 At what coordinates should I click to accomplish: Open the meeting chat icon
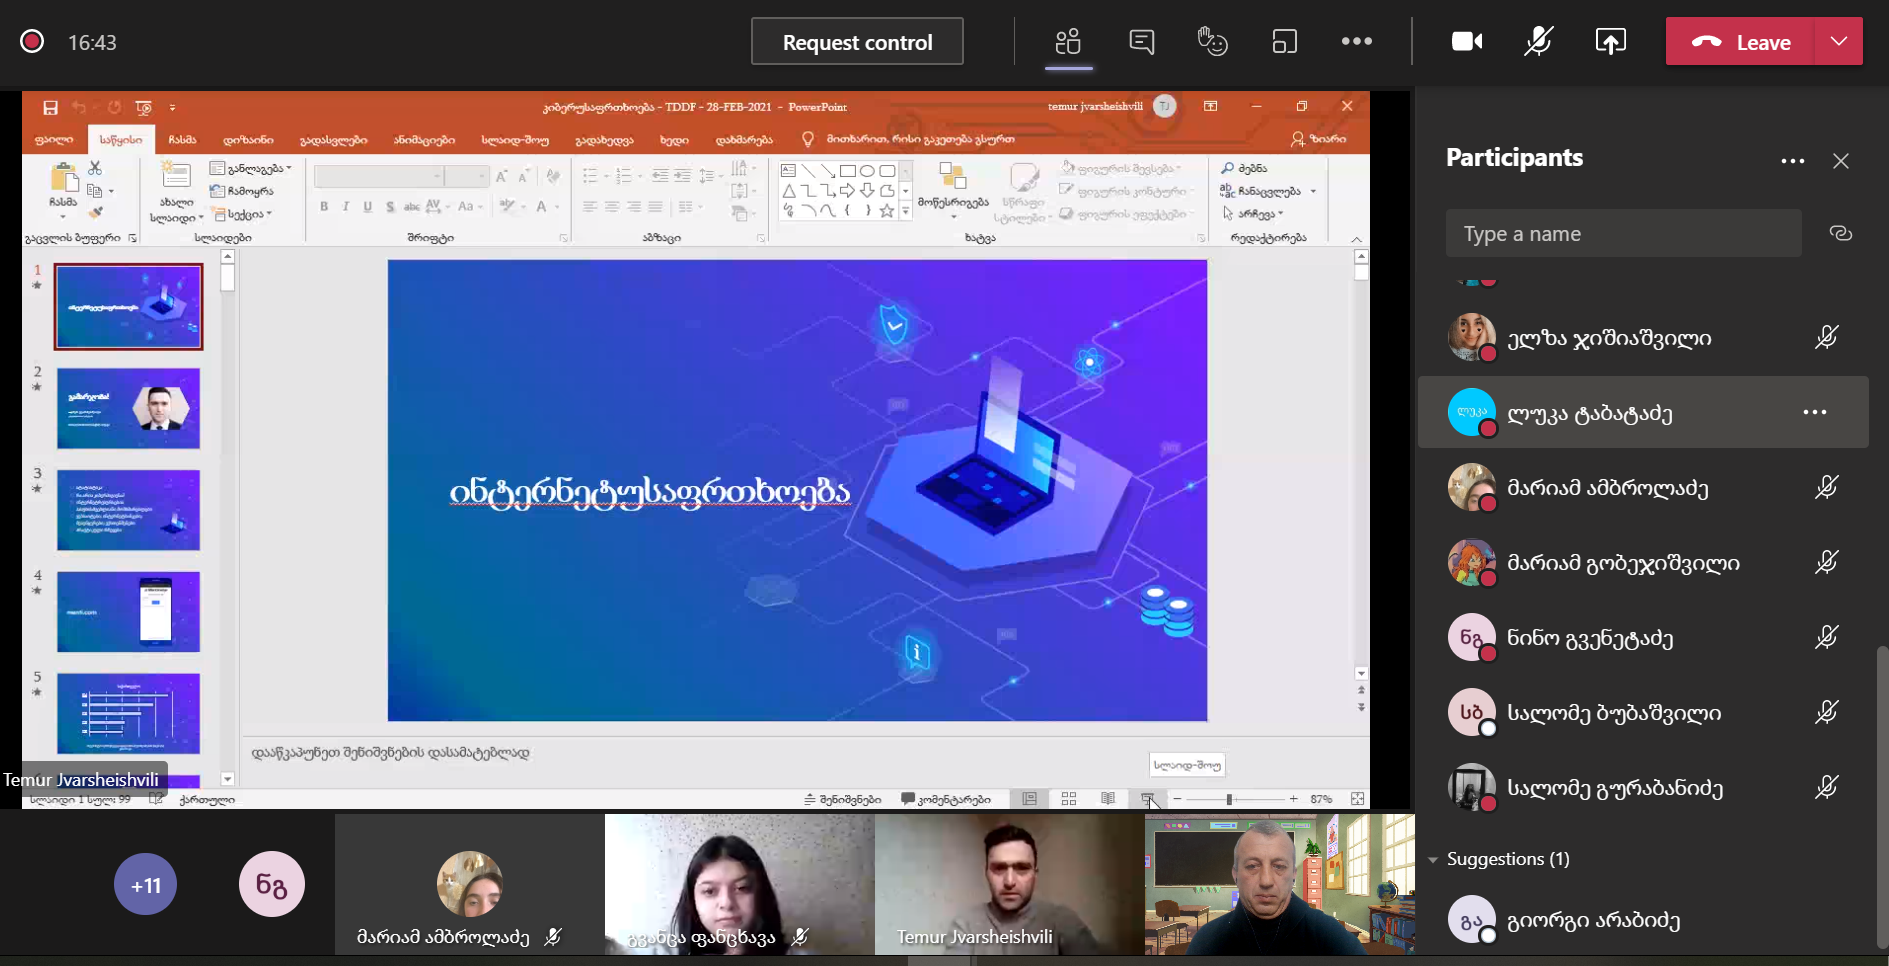click(1141, 42)
